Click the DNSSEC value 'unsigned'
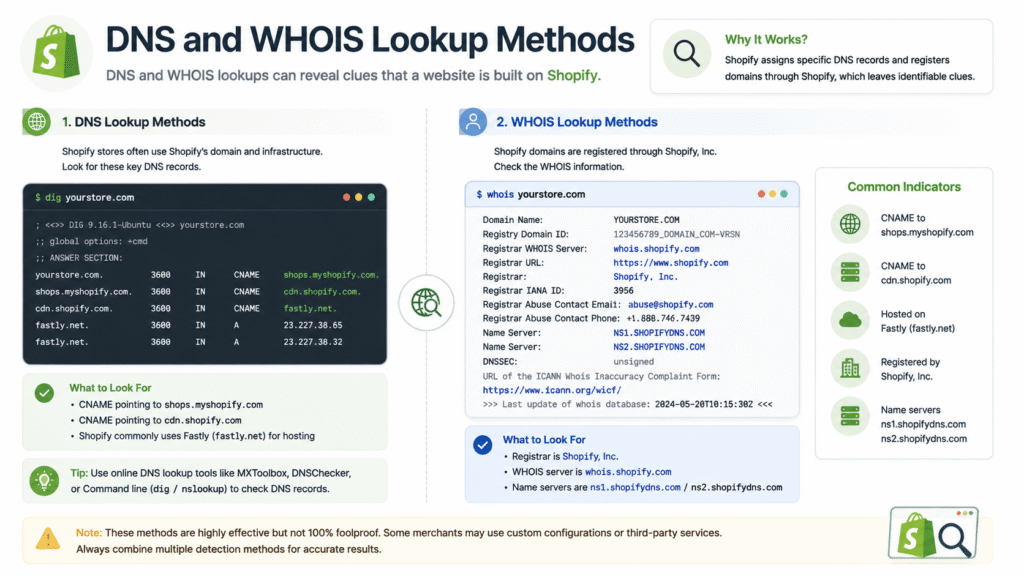1024x576 pixels. [633, 362]
